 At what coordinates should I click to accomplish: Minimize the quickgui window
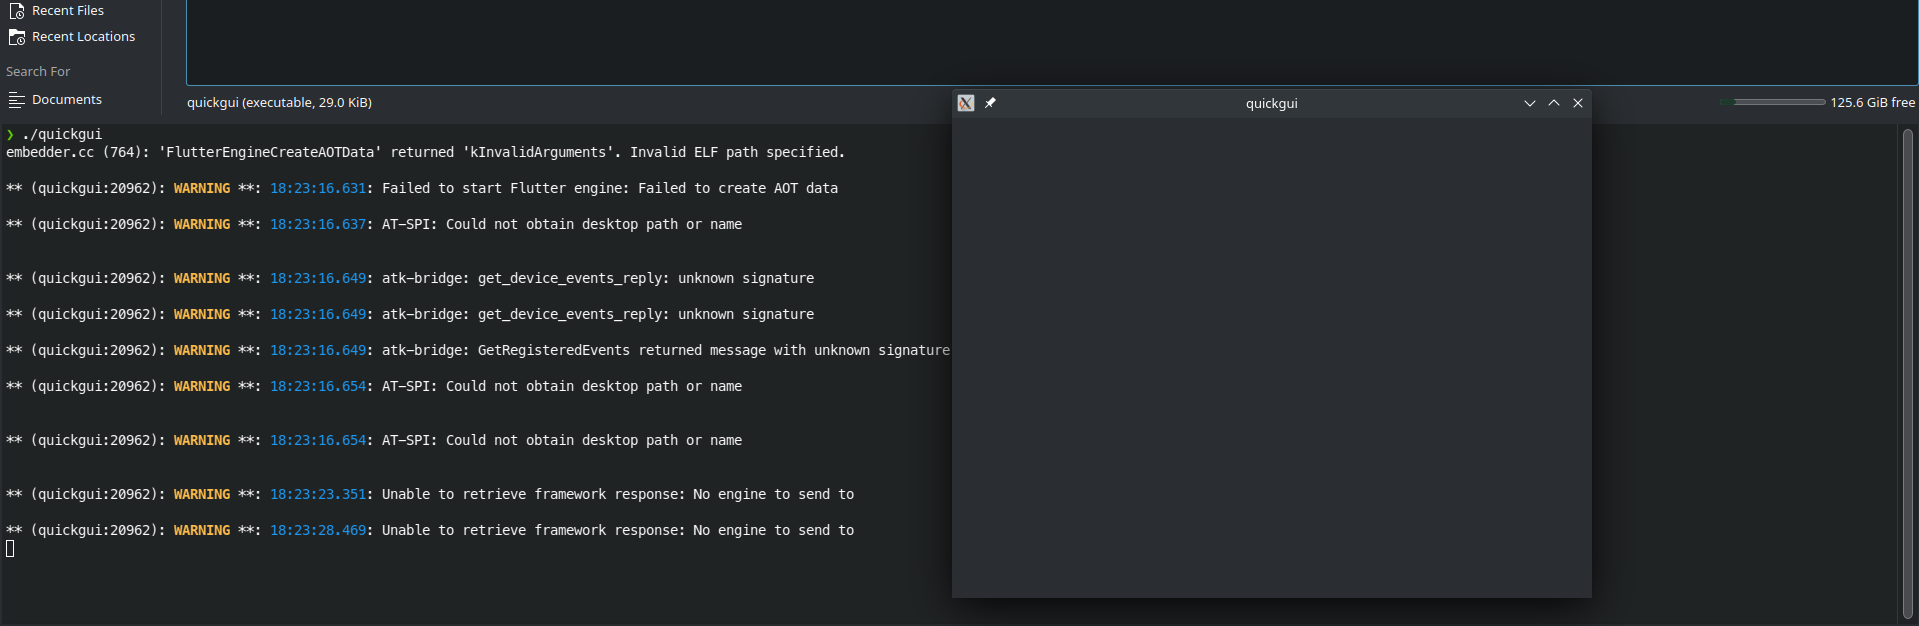[x=1530, y=103]
